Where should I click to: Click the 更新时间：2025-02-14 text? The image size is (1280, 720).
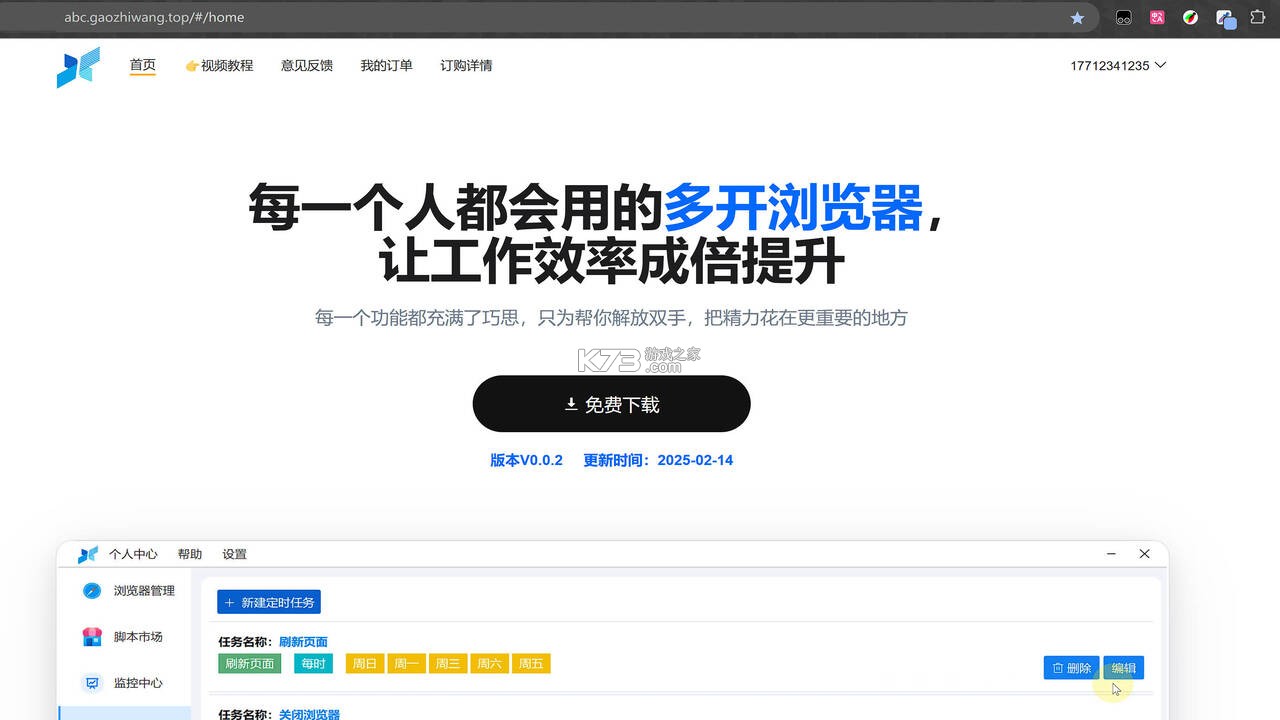pyautogui.click(x=658, y=461)
